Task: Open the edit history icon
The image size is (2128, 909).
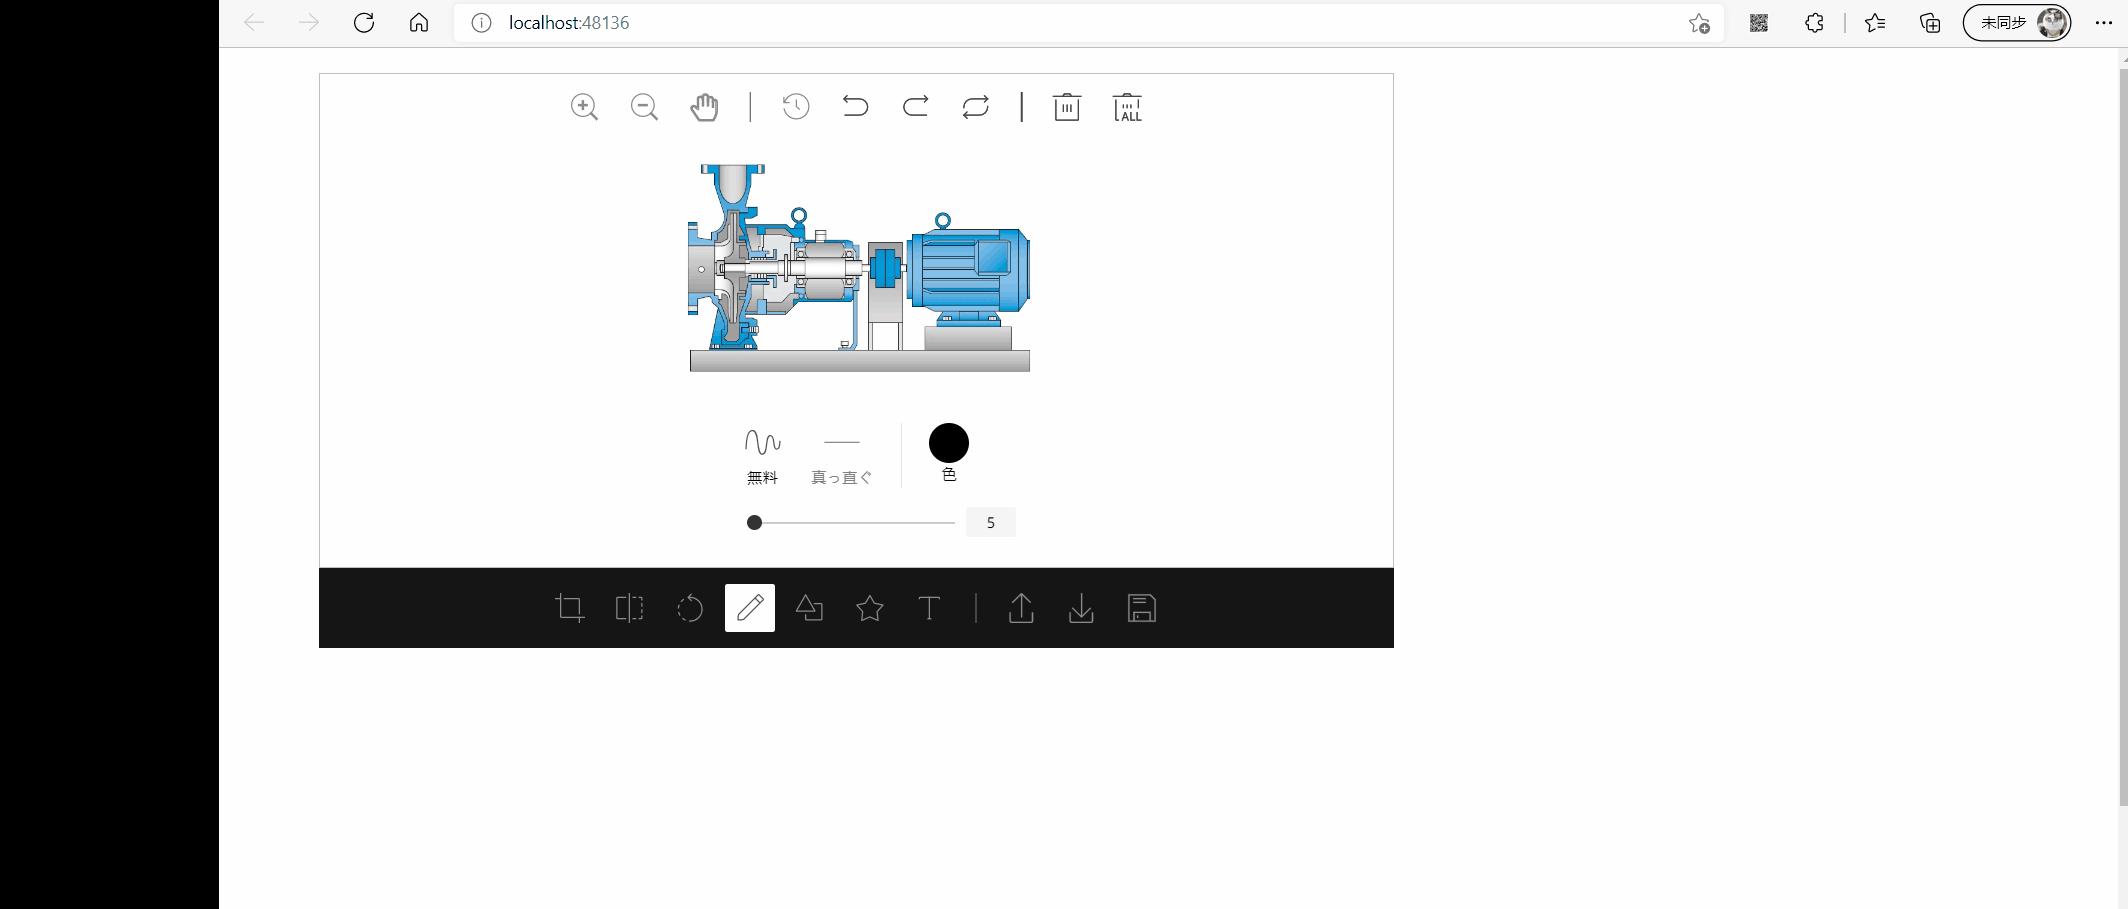Action: [796, 106]
